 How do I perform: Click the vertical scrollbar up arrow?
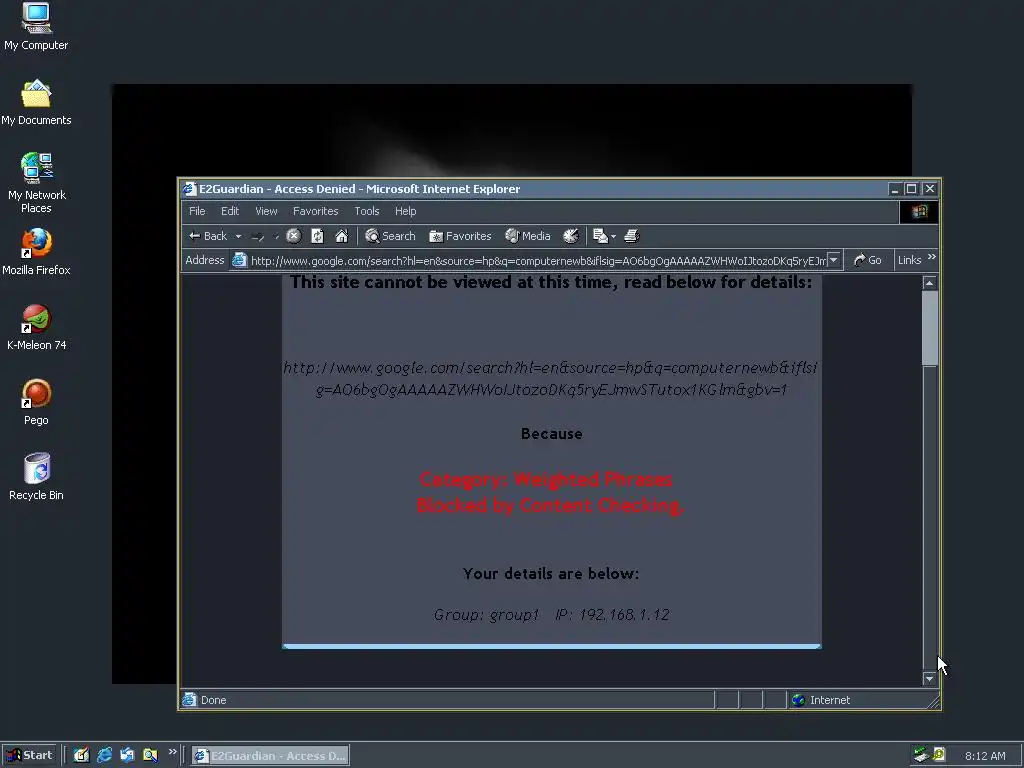coord(929,283)
